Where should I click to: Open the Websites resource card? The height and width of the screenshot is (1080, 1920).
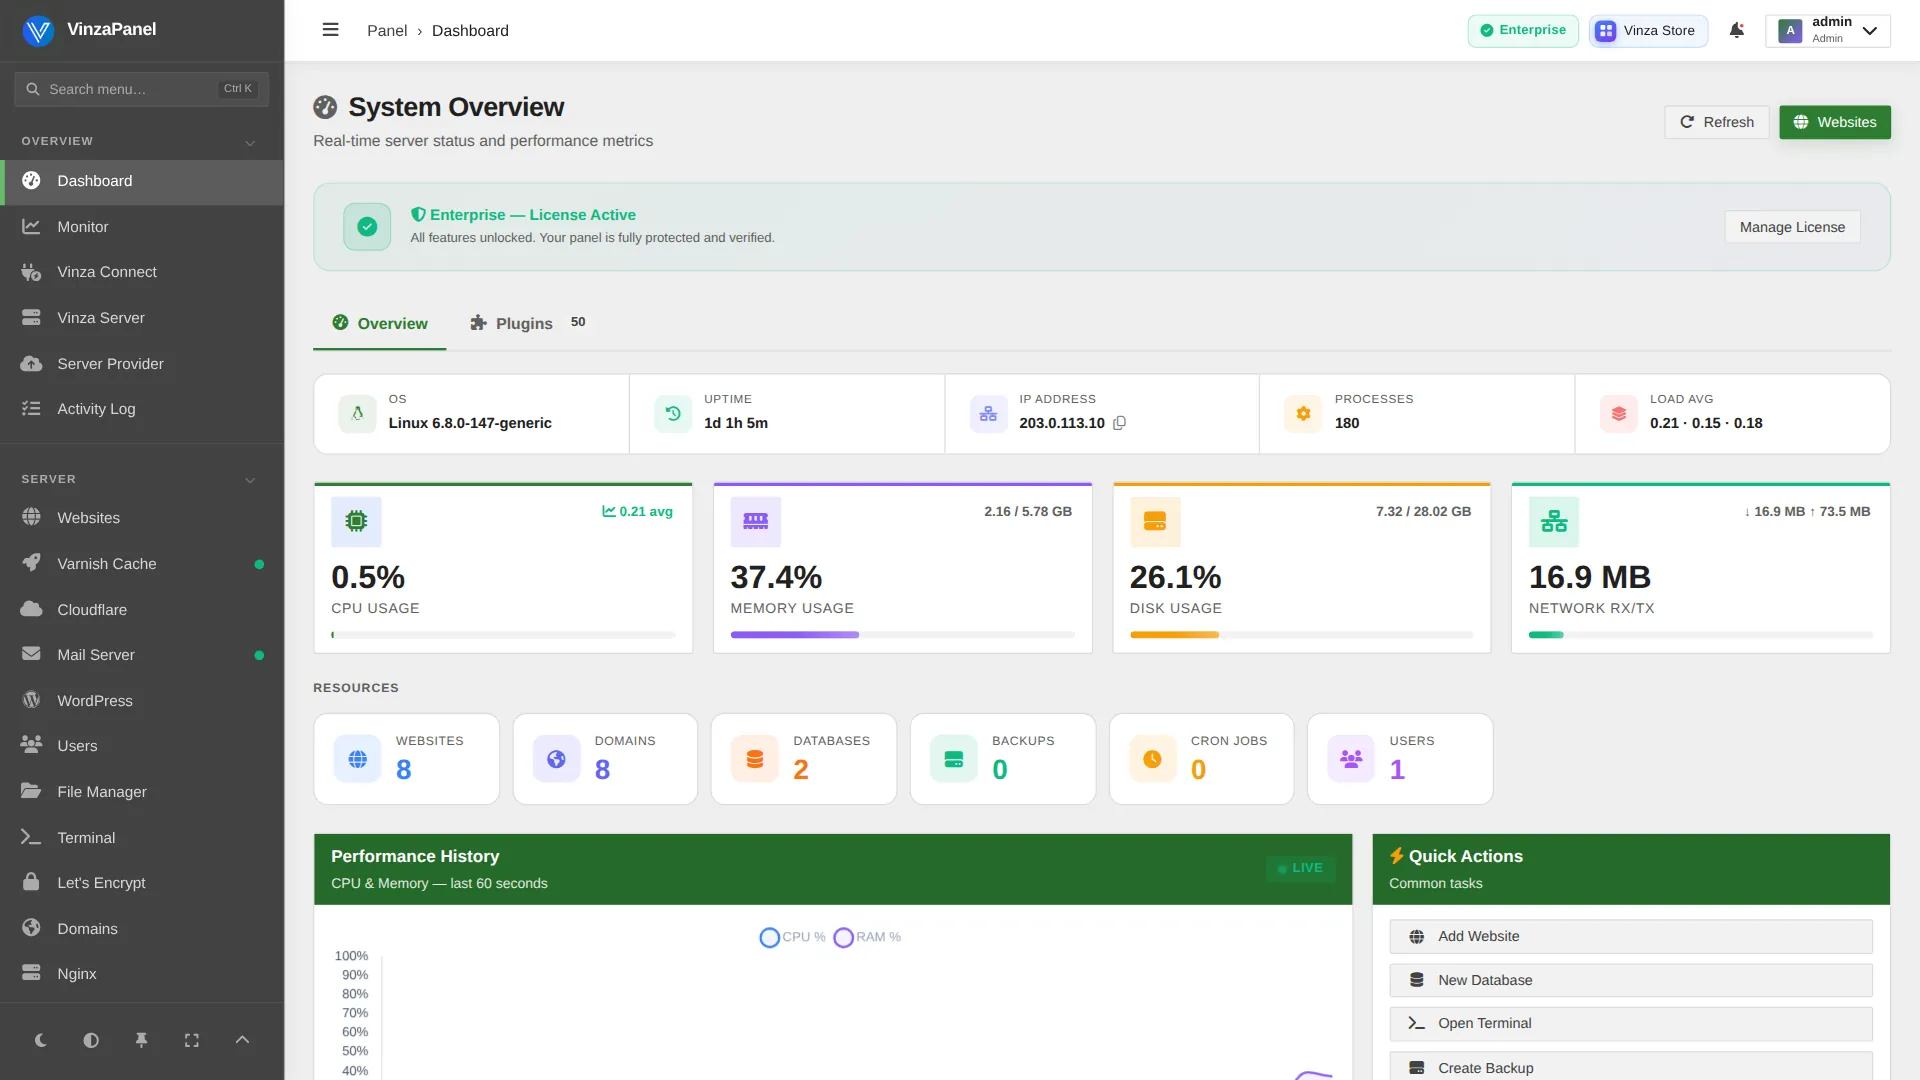[x=406, y=759]
